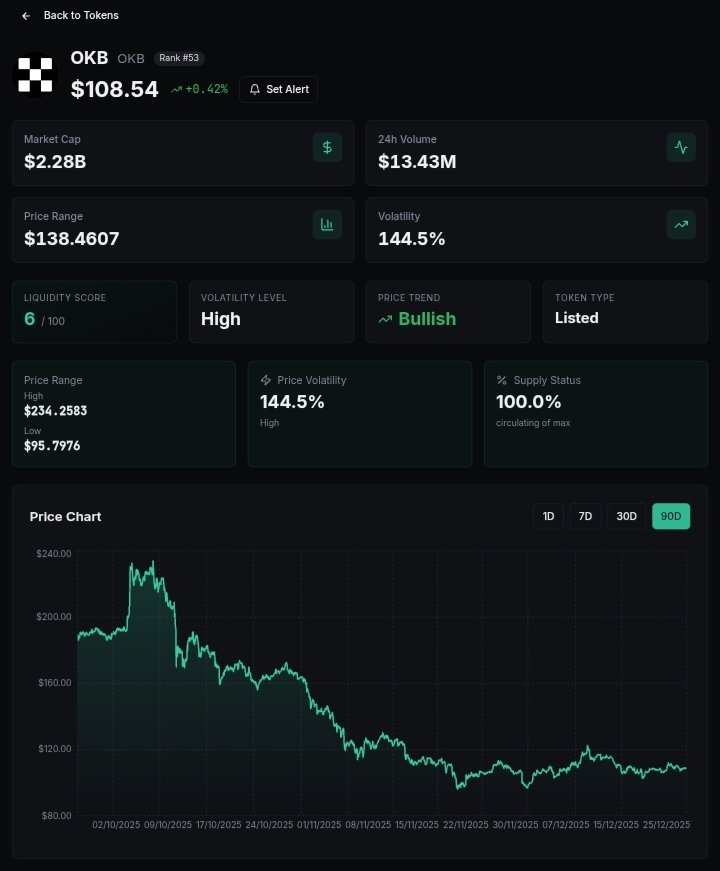Click the $80.00 y-axis label

coord(57,815)
